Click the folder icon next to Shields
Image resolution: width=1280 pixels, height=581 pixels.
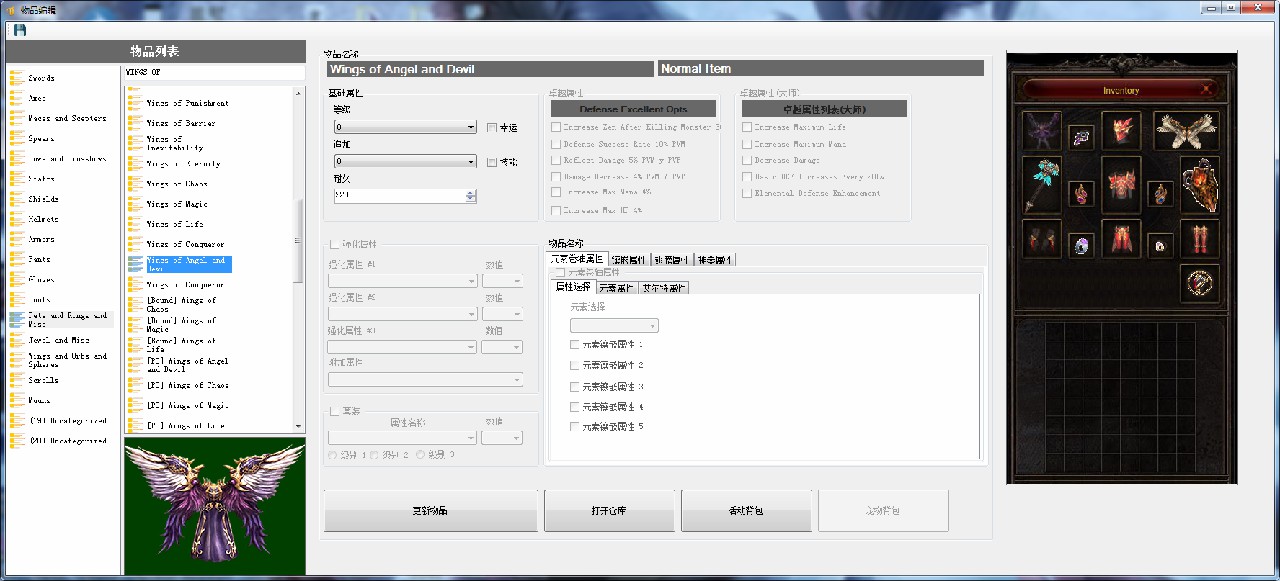(17, 199)
